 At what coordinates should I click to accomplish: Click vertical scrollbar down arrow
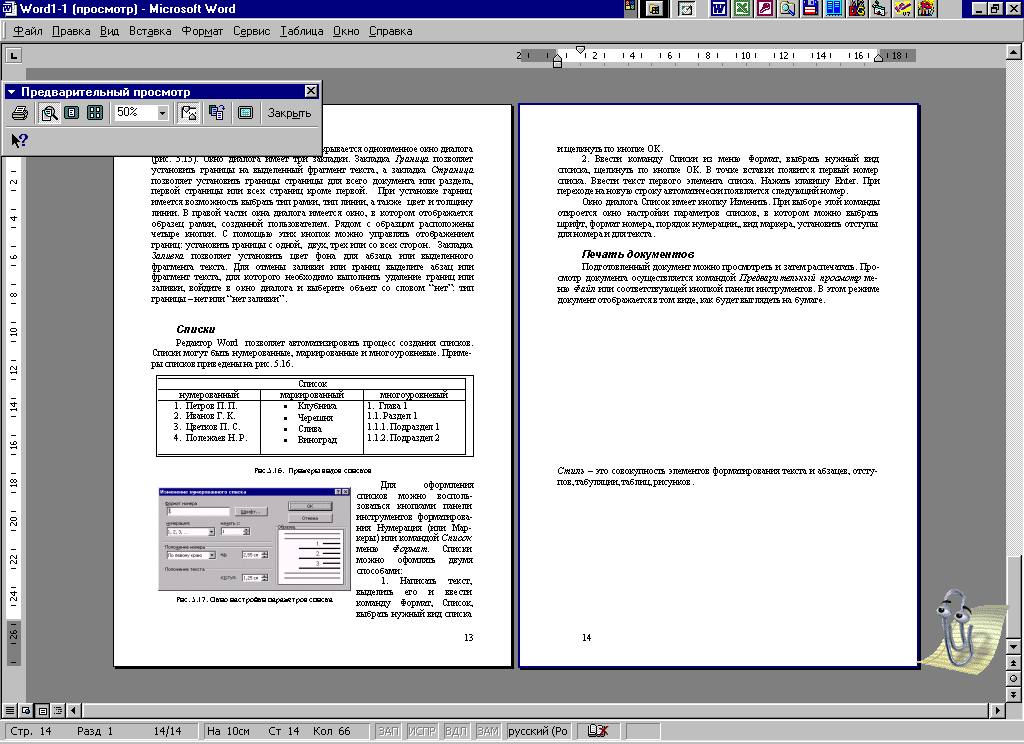(1014, 647)
